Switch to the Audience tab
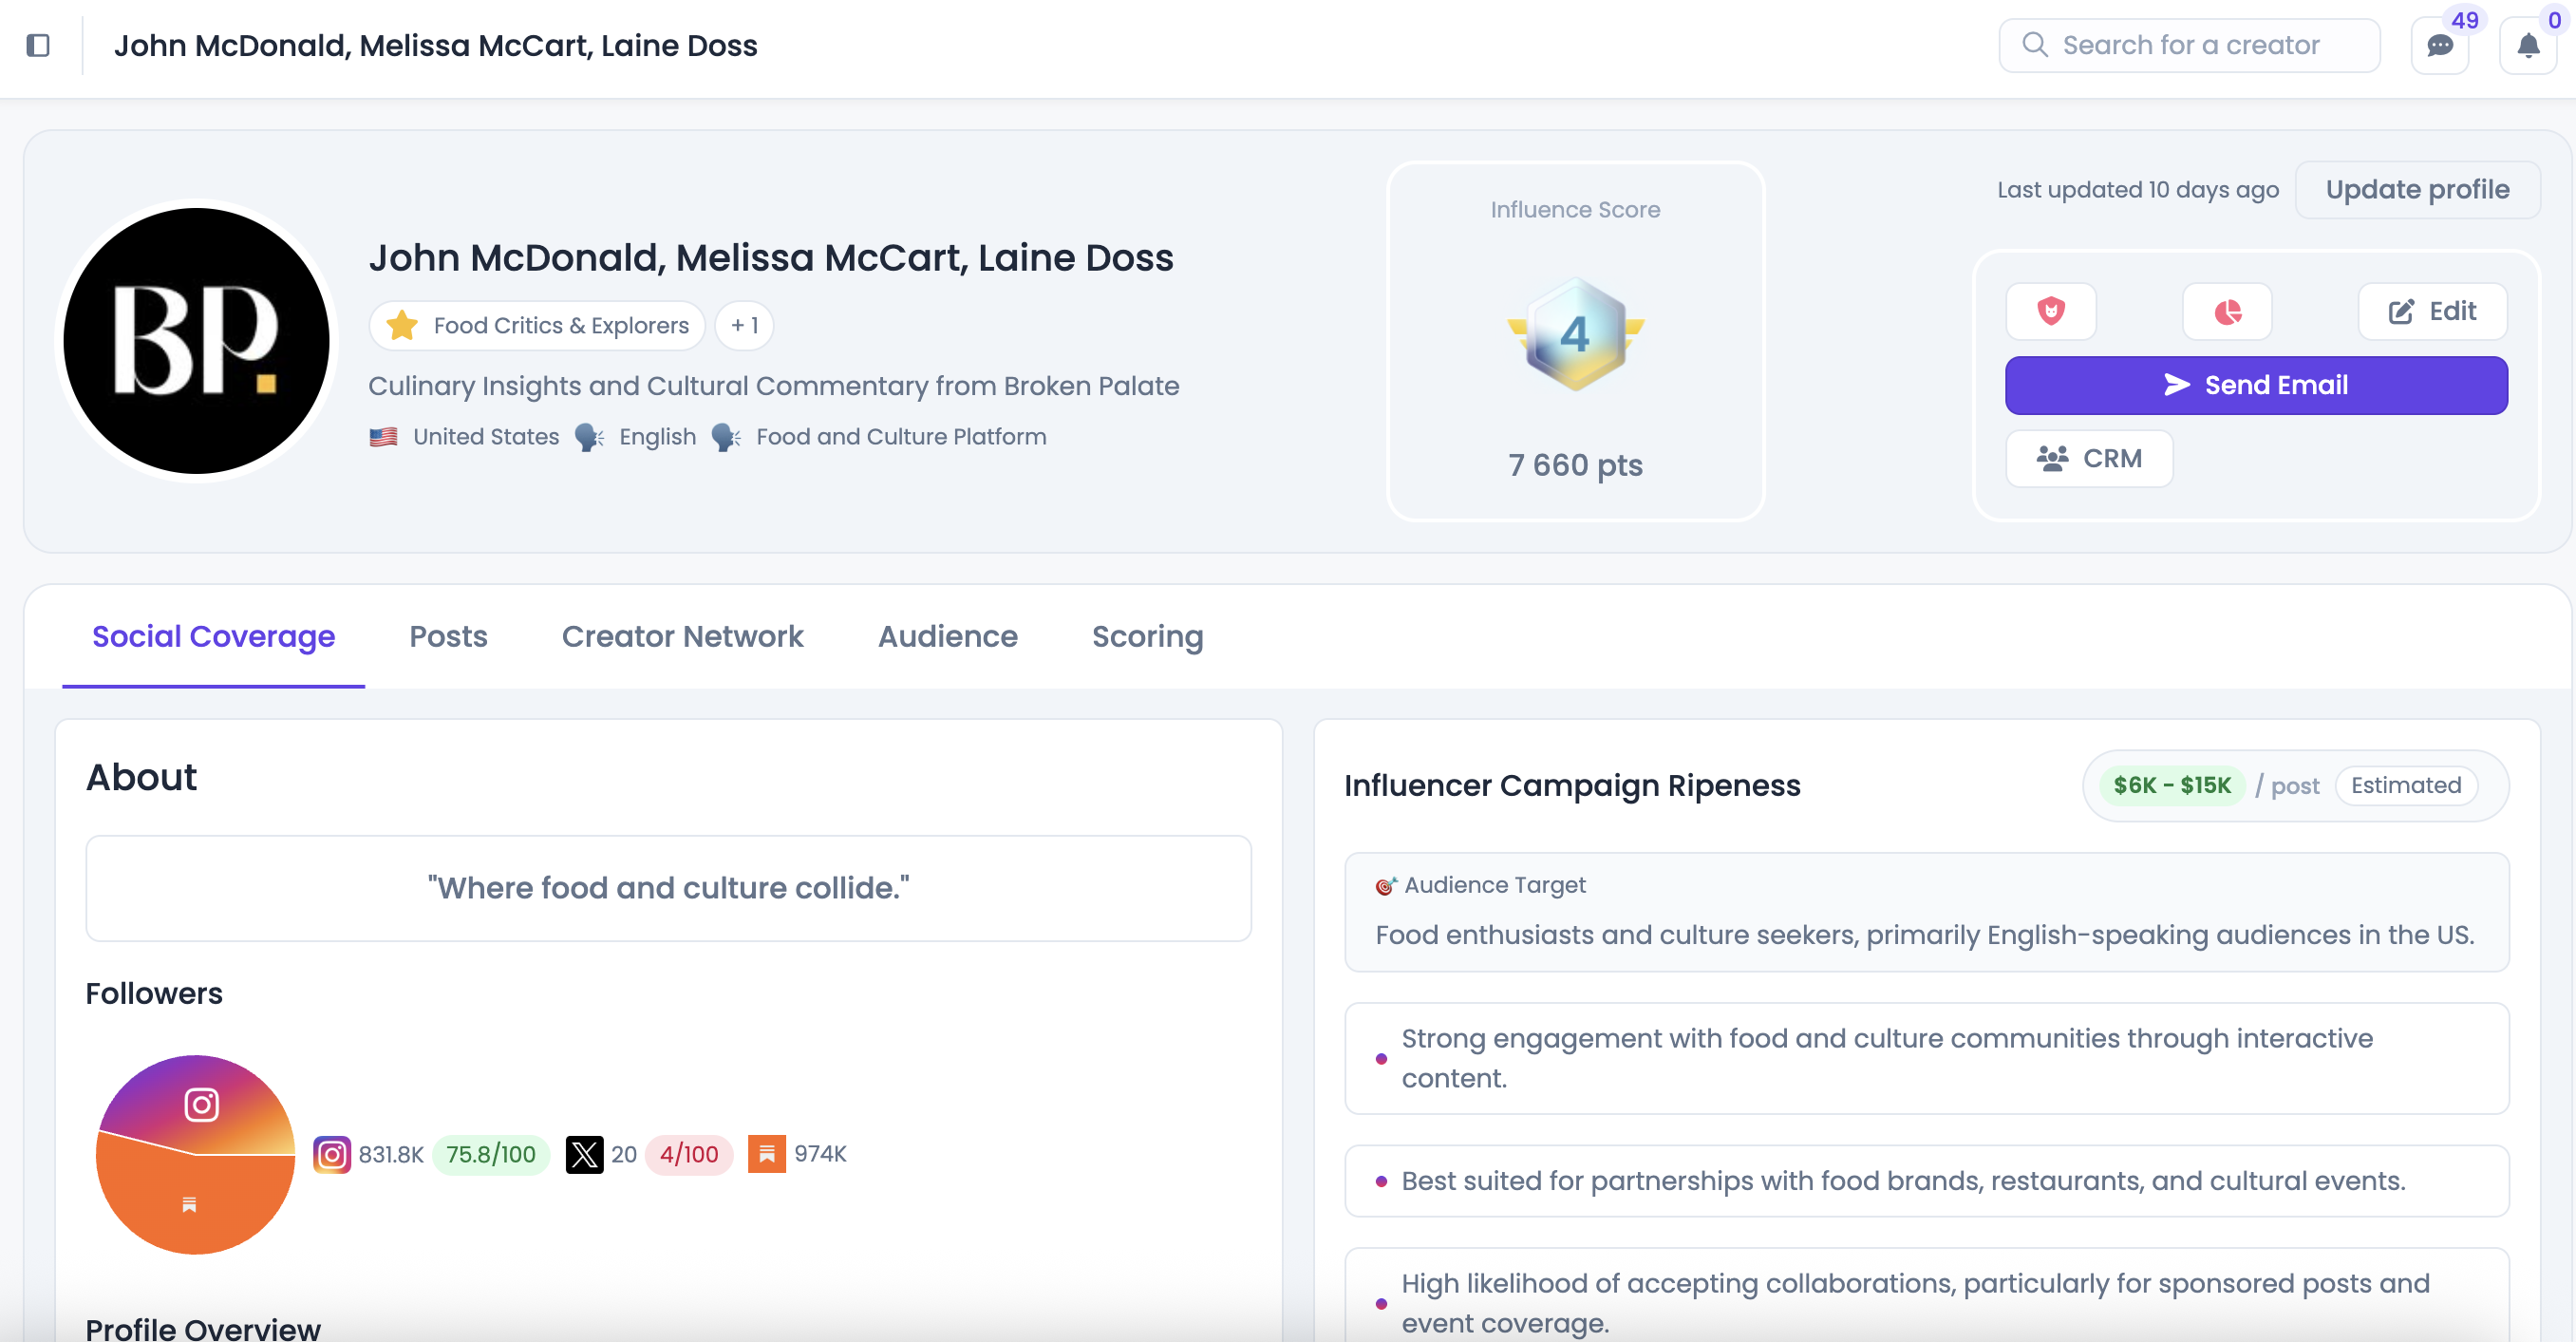The width and height of the screenshot is (2576, 1342). pyautogui.click(x=947, y=636)
